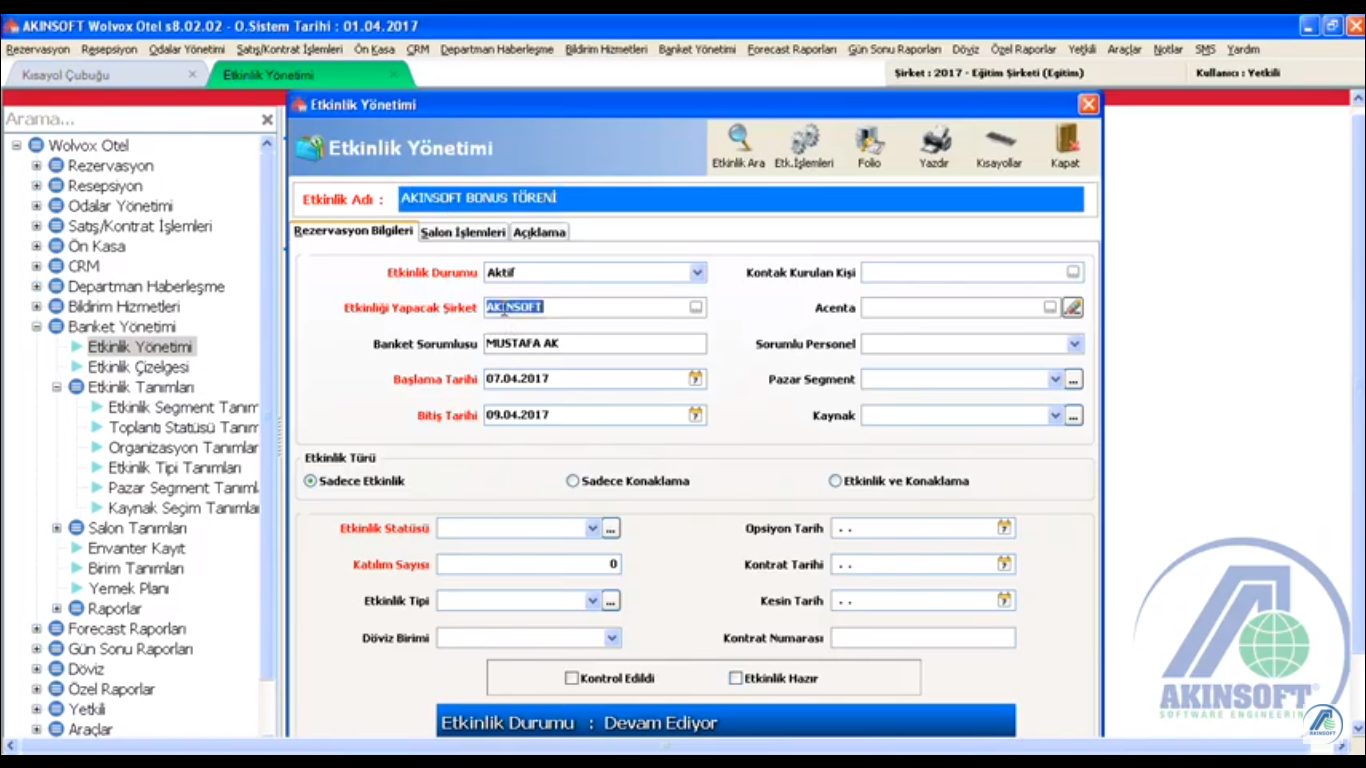1366x768 pixels.
Task: Click the Kontrat Numarası input field
Action: [923, 637]
